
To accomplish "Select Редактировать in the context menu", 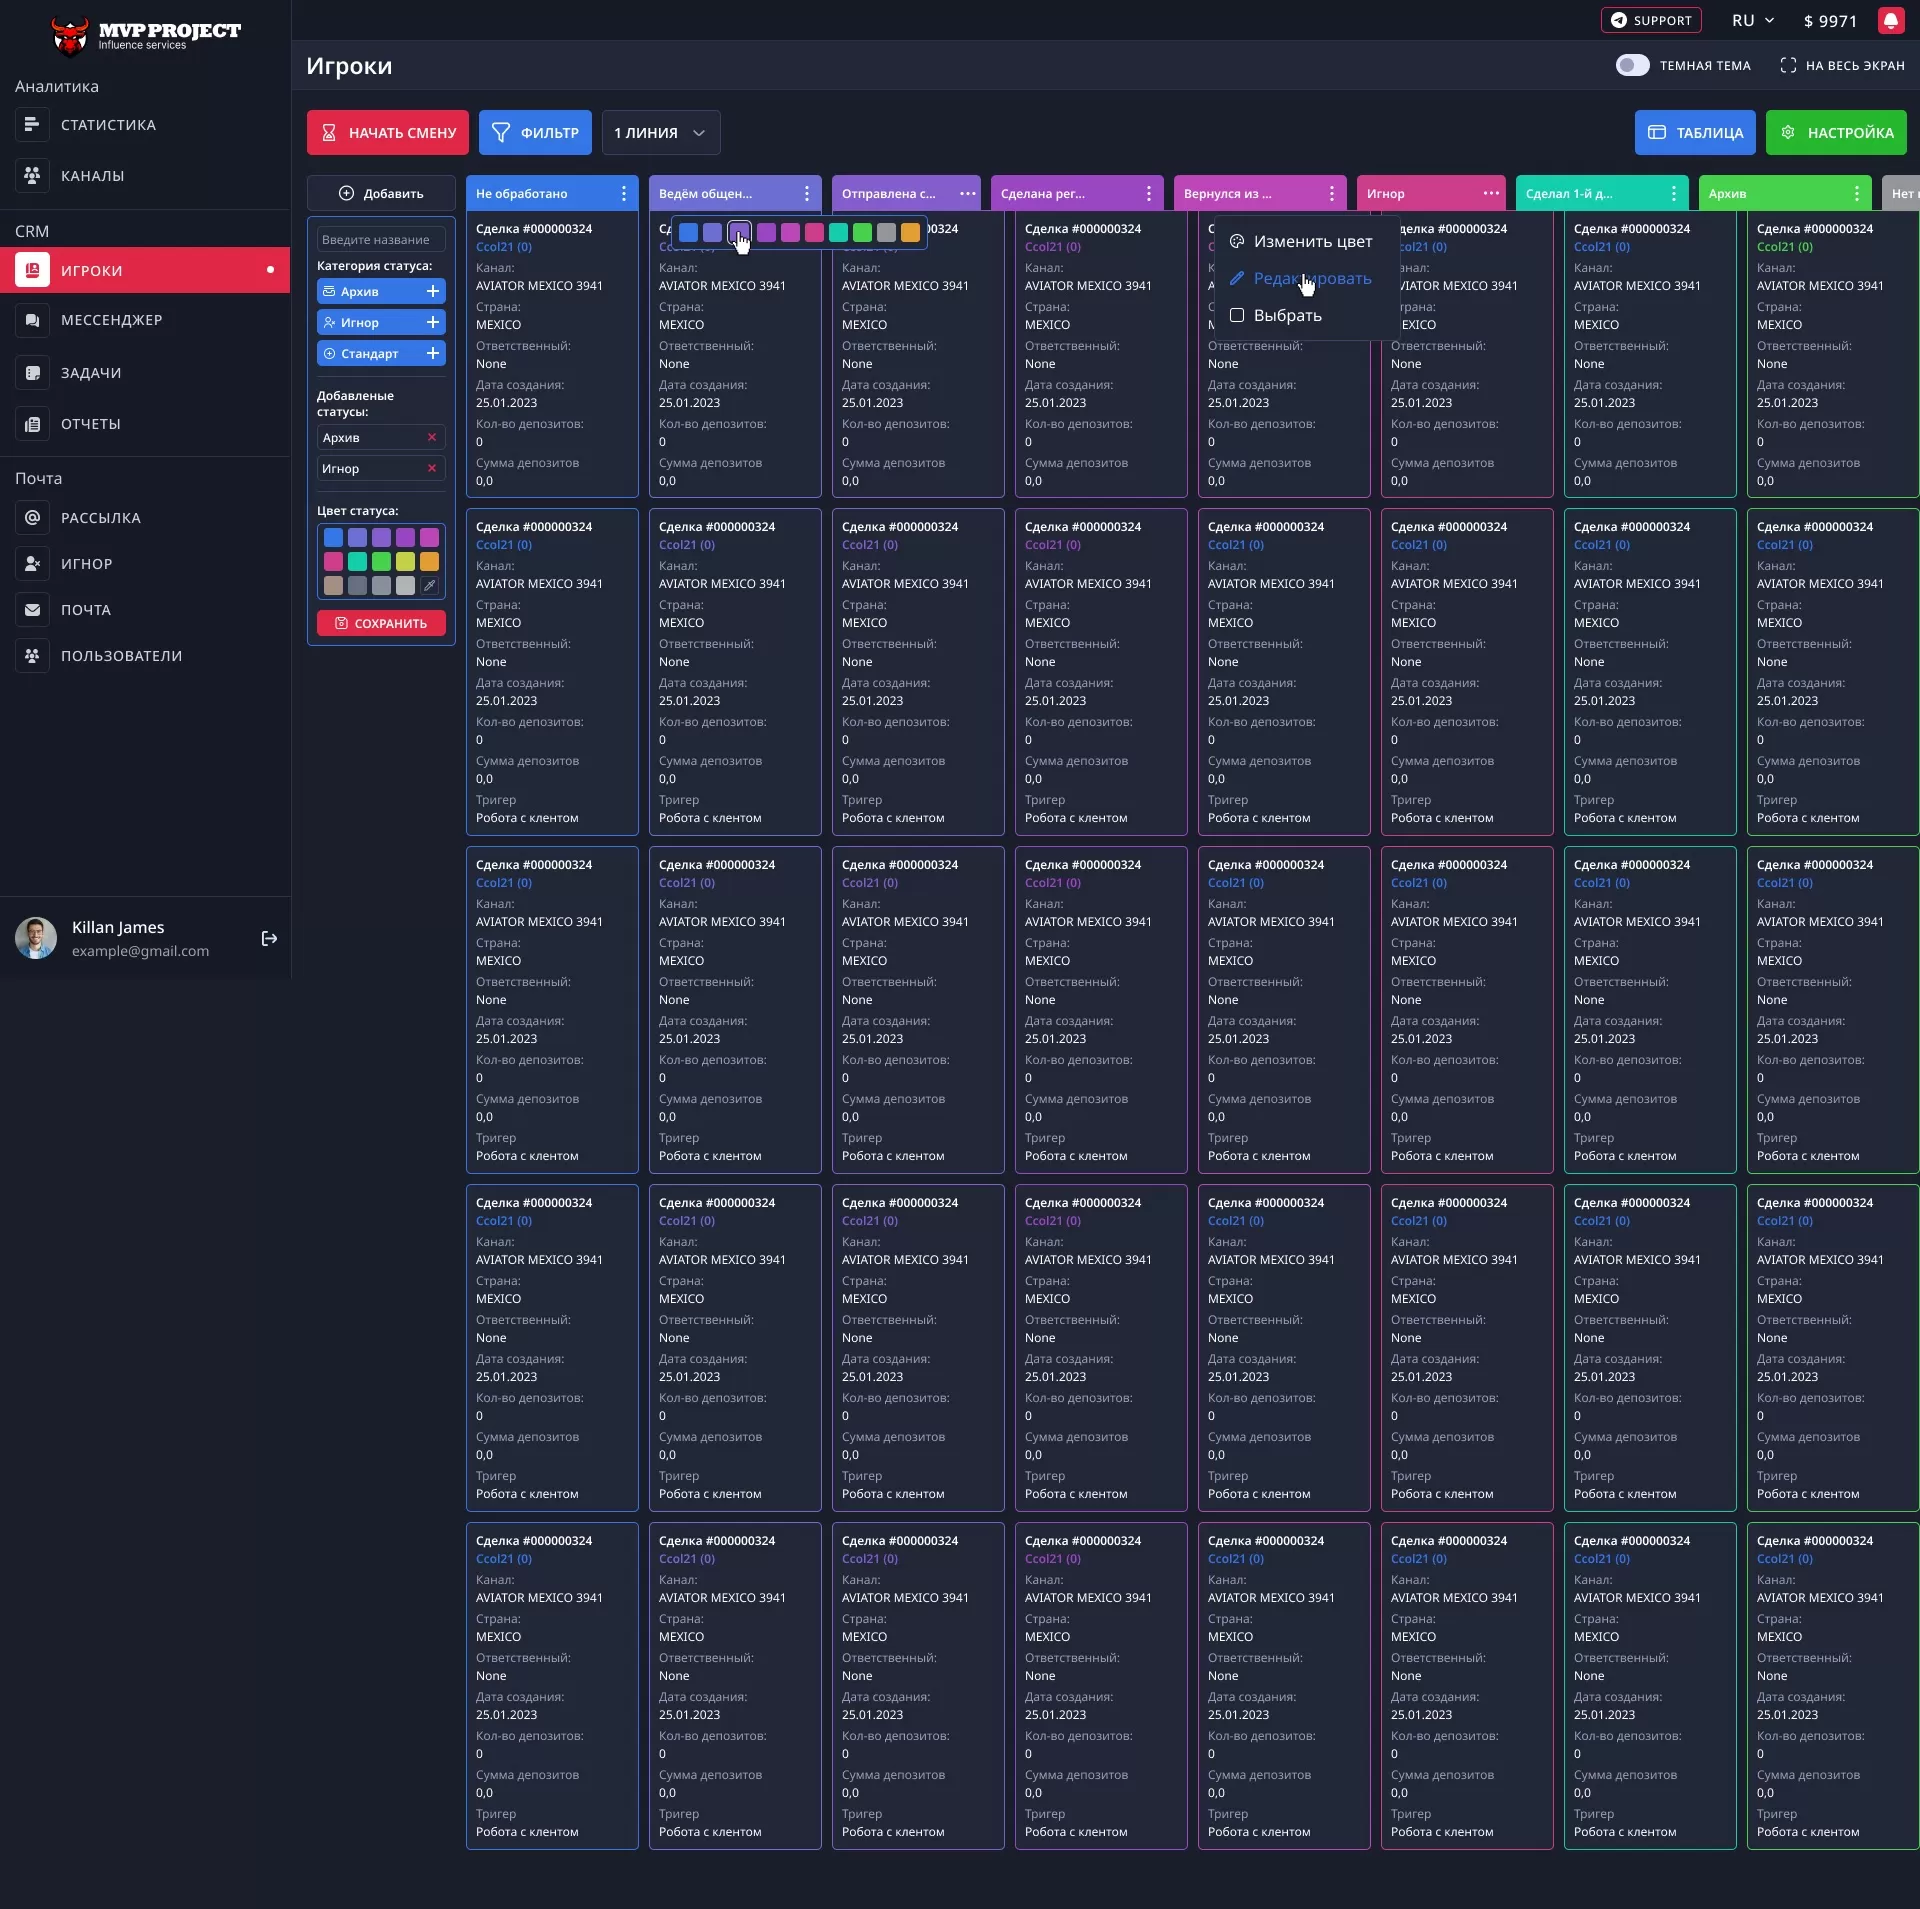I will [x=1313, y=279].
